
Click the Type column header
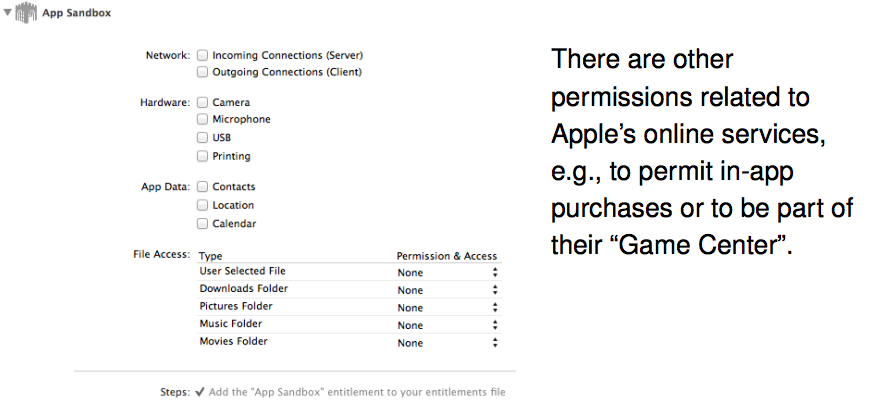click(x=211, y=256)
